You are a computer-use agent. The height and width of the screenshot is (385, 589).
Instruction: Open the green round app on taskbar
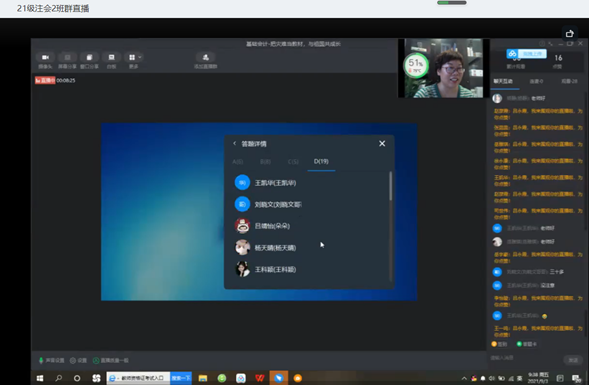[x=222, y=378]
